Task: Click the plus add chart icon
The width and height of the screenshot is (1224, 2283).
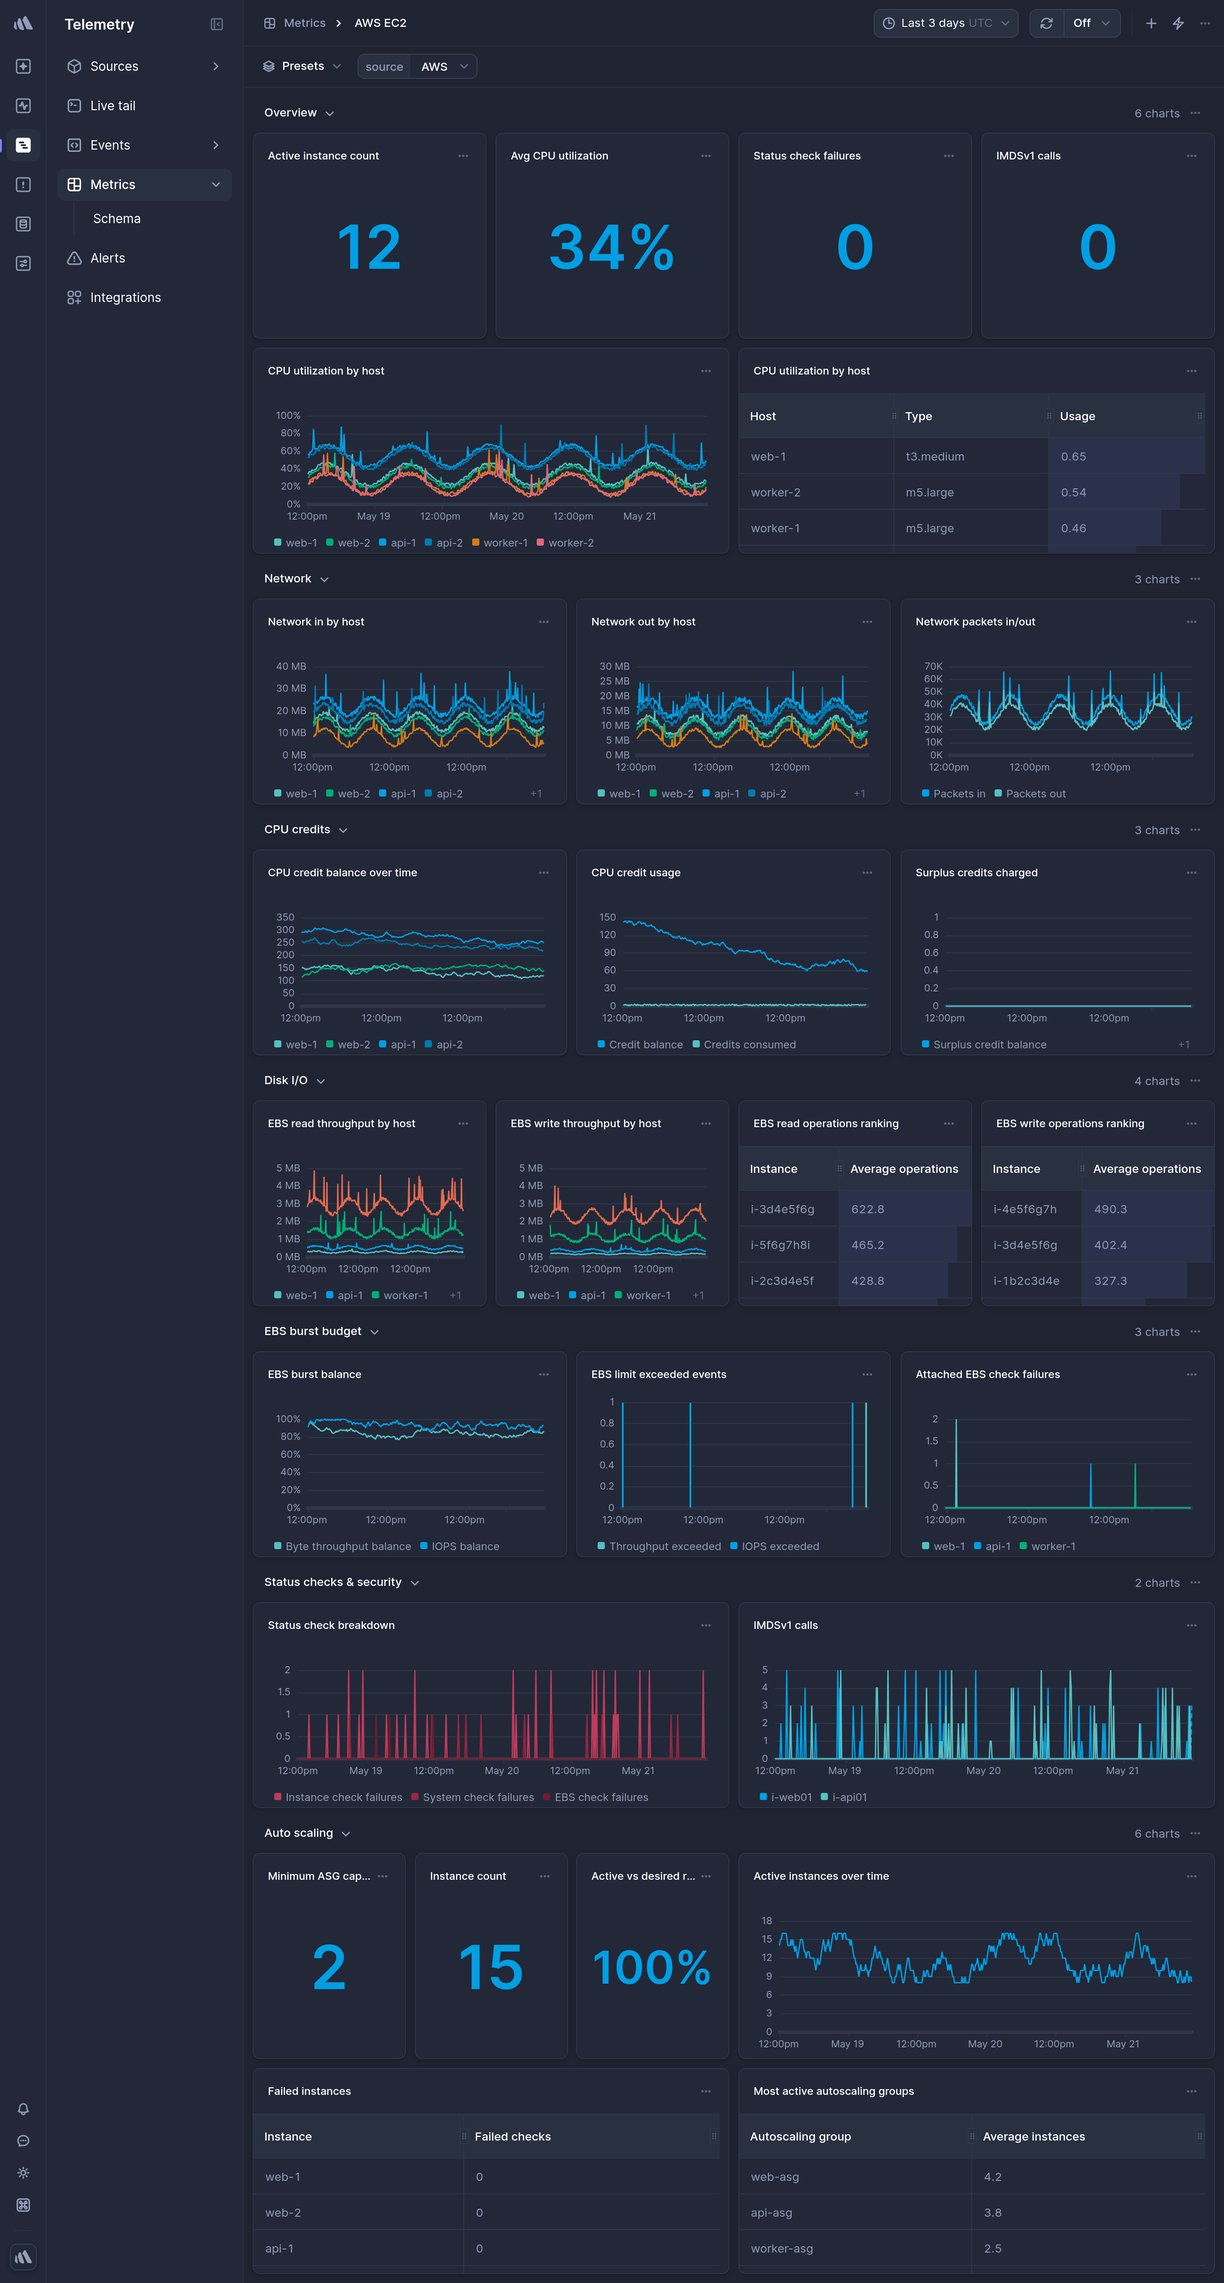Action: (x=1151, y=23)
